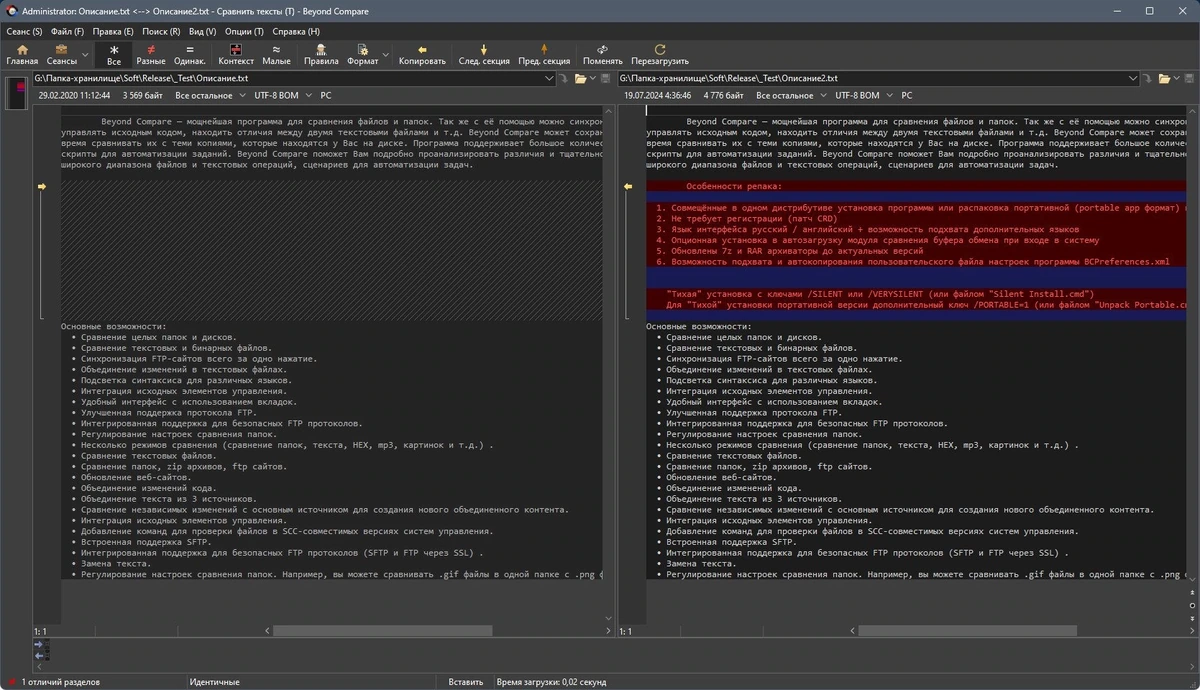Click right pane horizontal scrollbar
Viewport: 1200px width, 690px height.
[x=968, y=632]
